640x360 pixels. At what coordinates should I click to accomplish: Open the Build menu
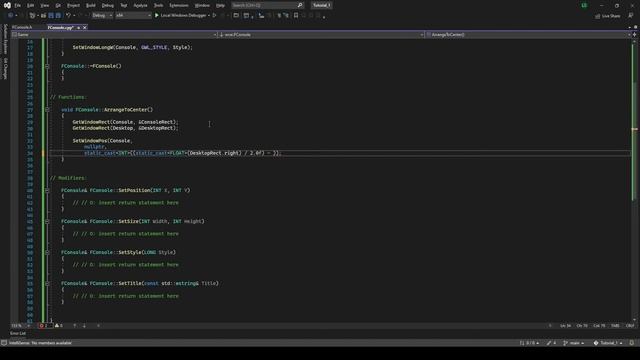pos(91,5)
